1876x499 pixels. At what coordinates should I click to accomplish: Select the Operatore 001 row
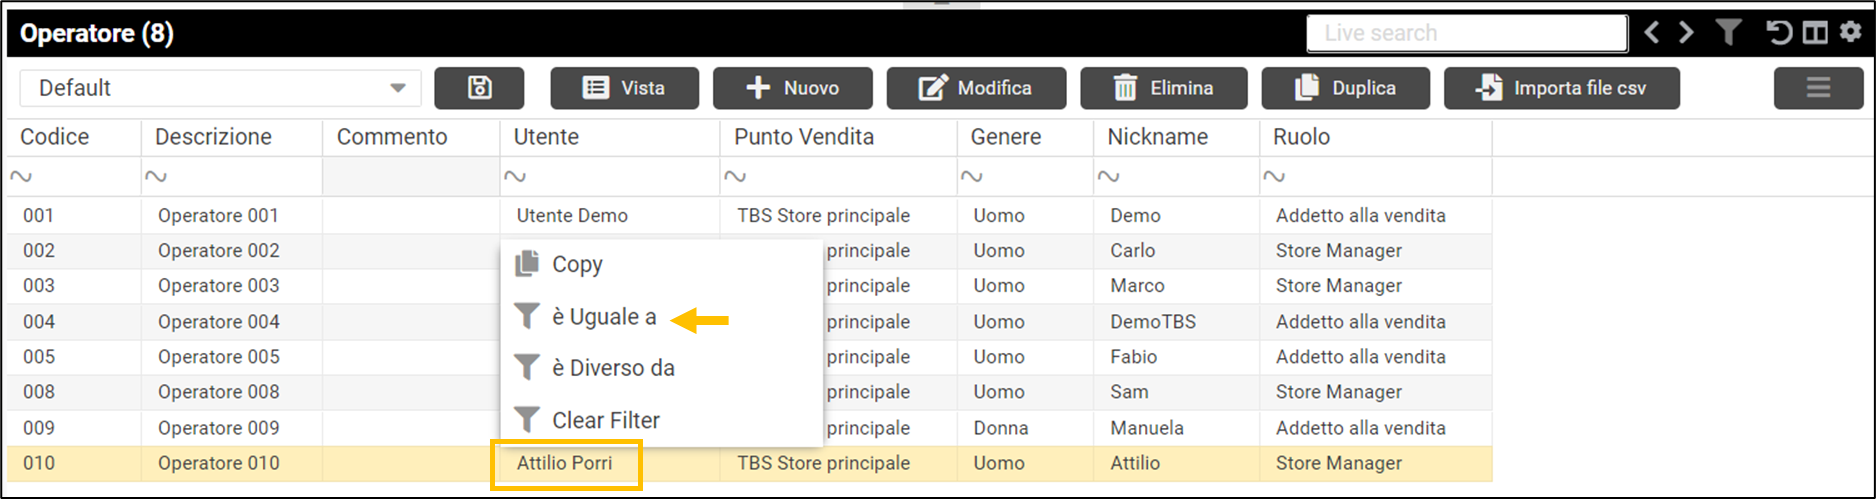coord(218,215)
